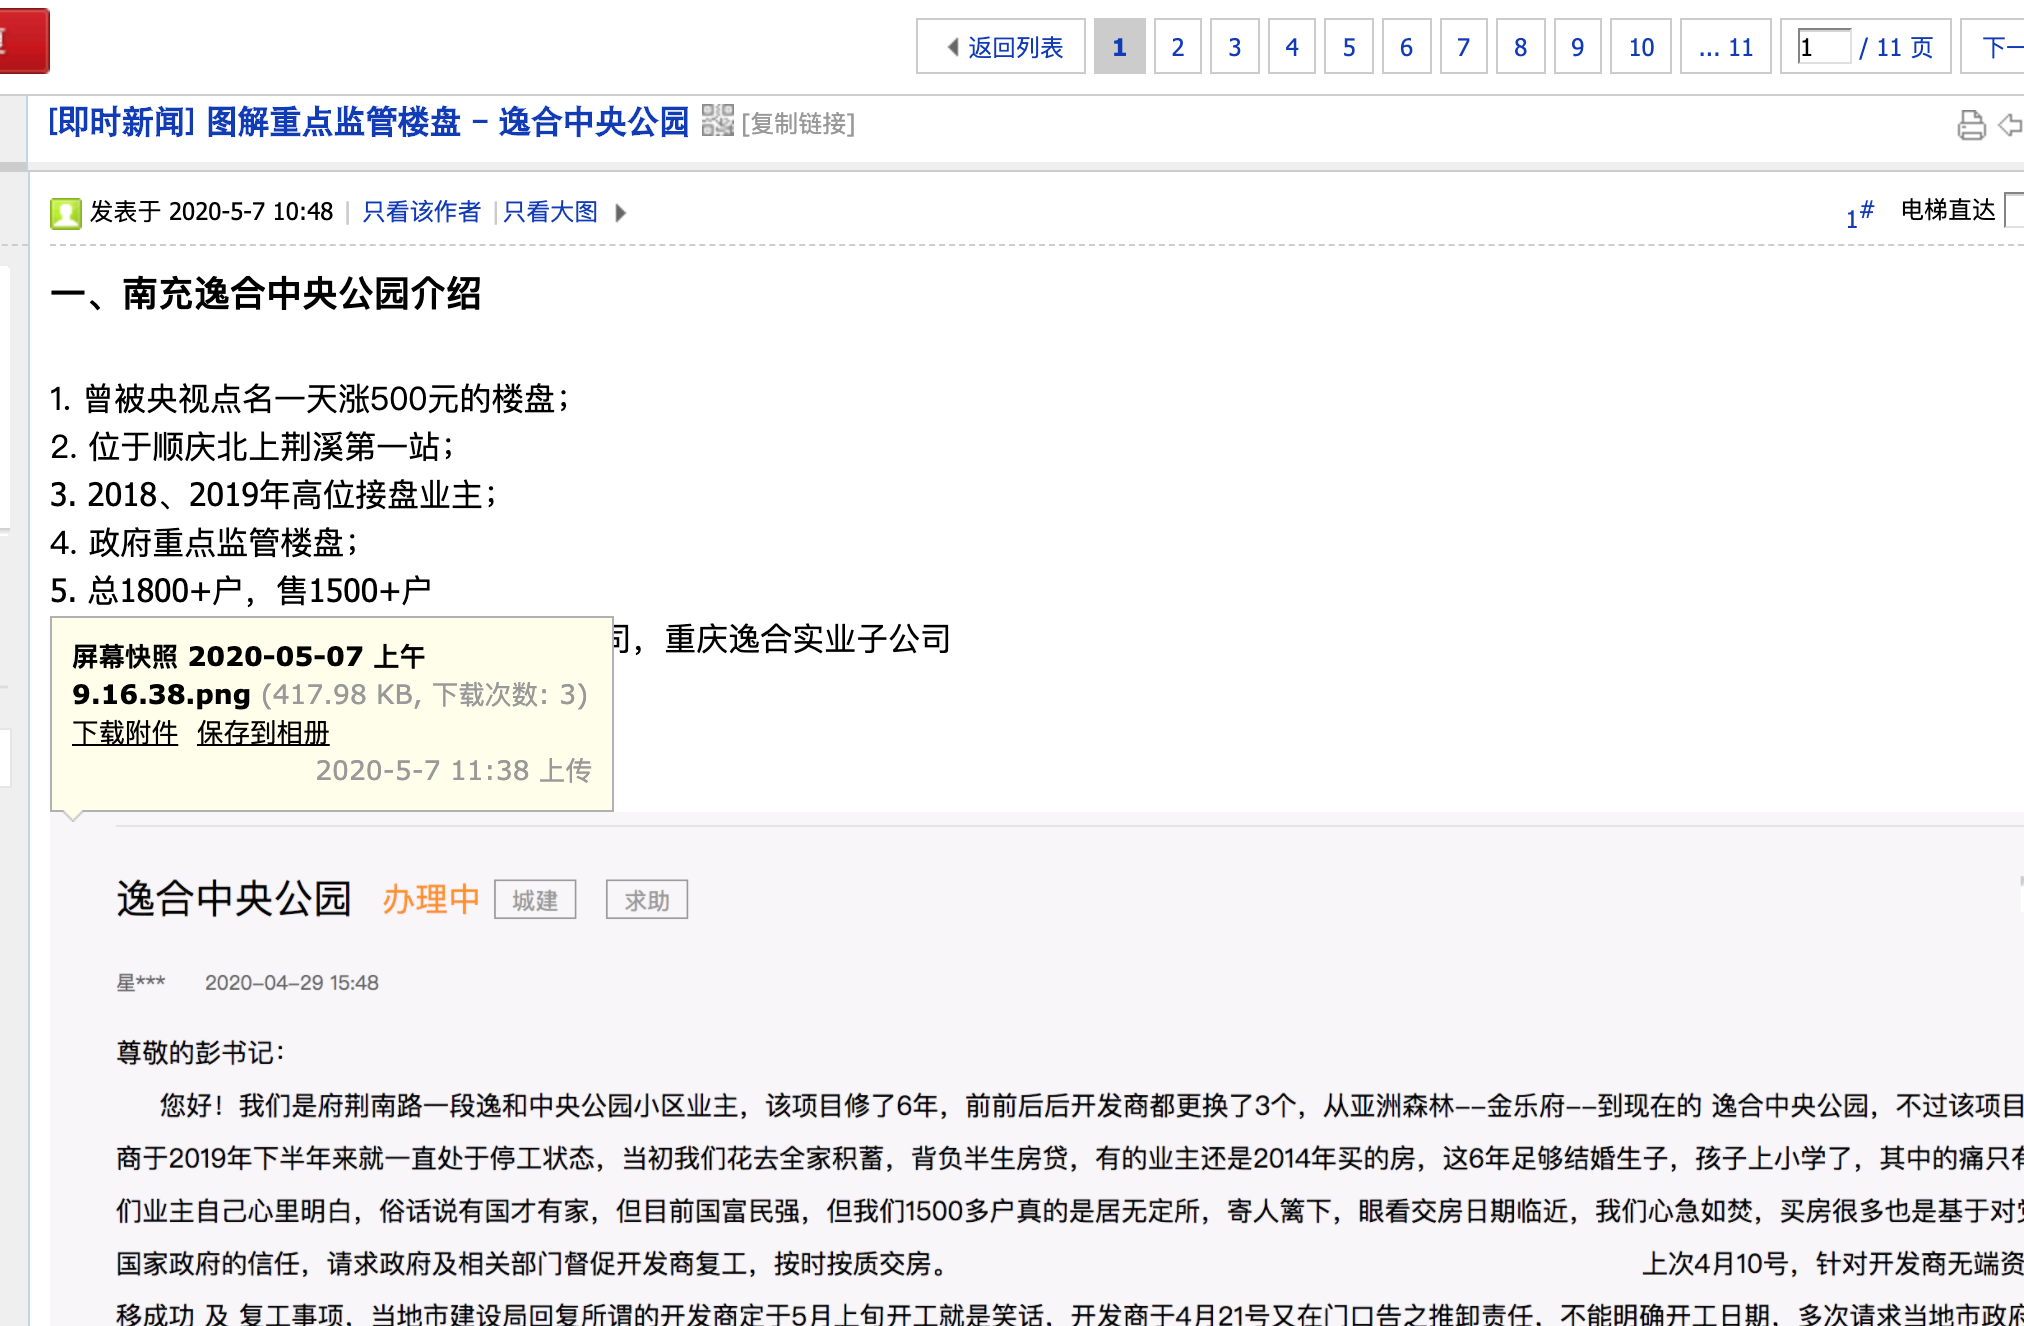Expand the arrow after 只看大图
The image size is (2024, 1326).
(x=621, y=212)
